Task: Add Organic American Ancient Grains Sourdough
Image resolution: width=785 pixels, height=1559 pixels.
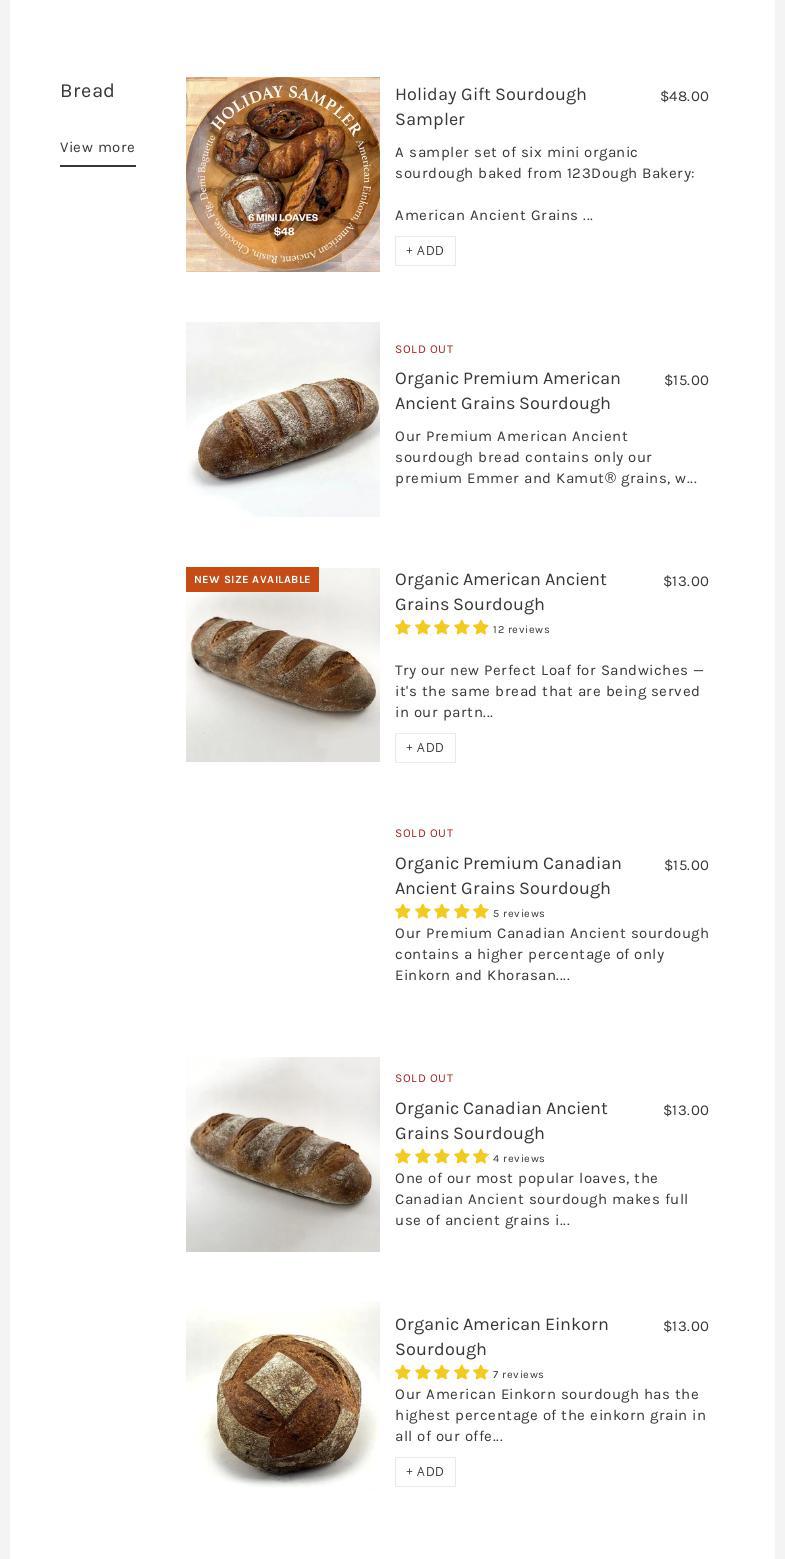Action: 425,748
